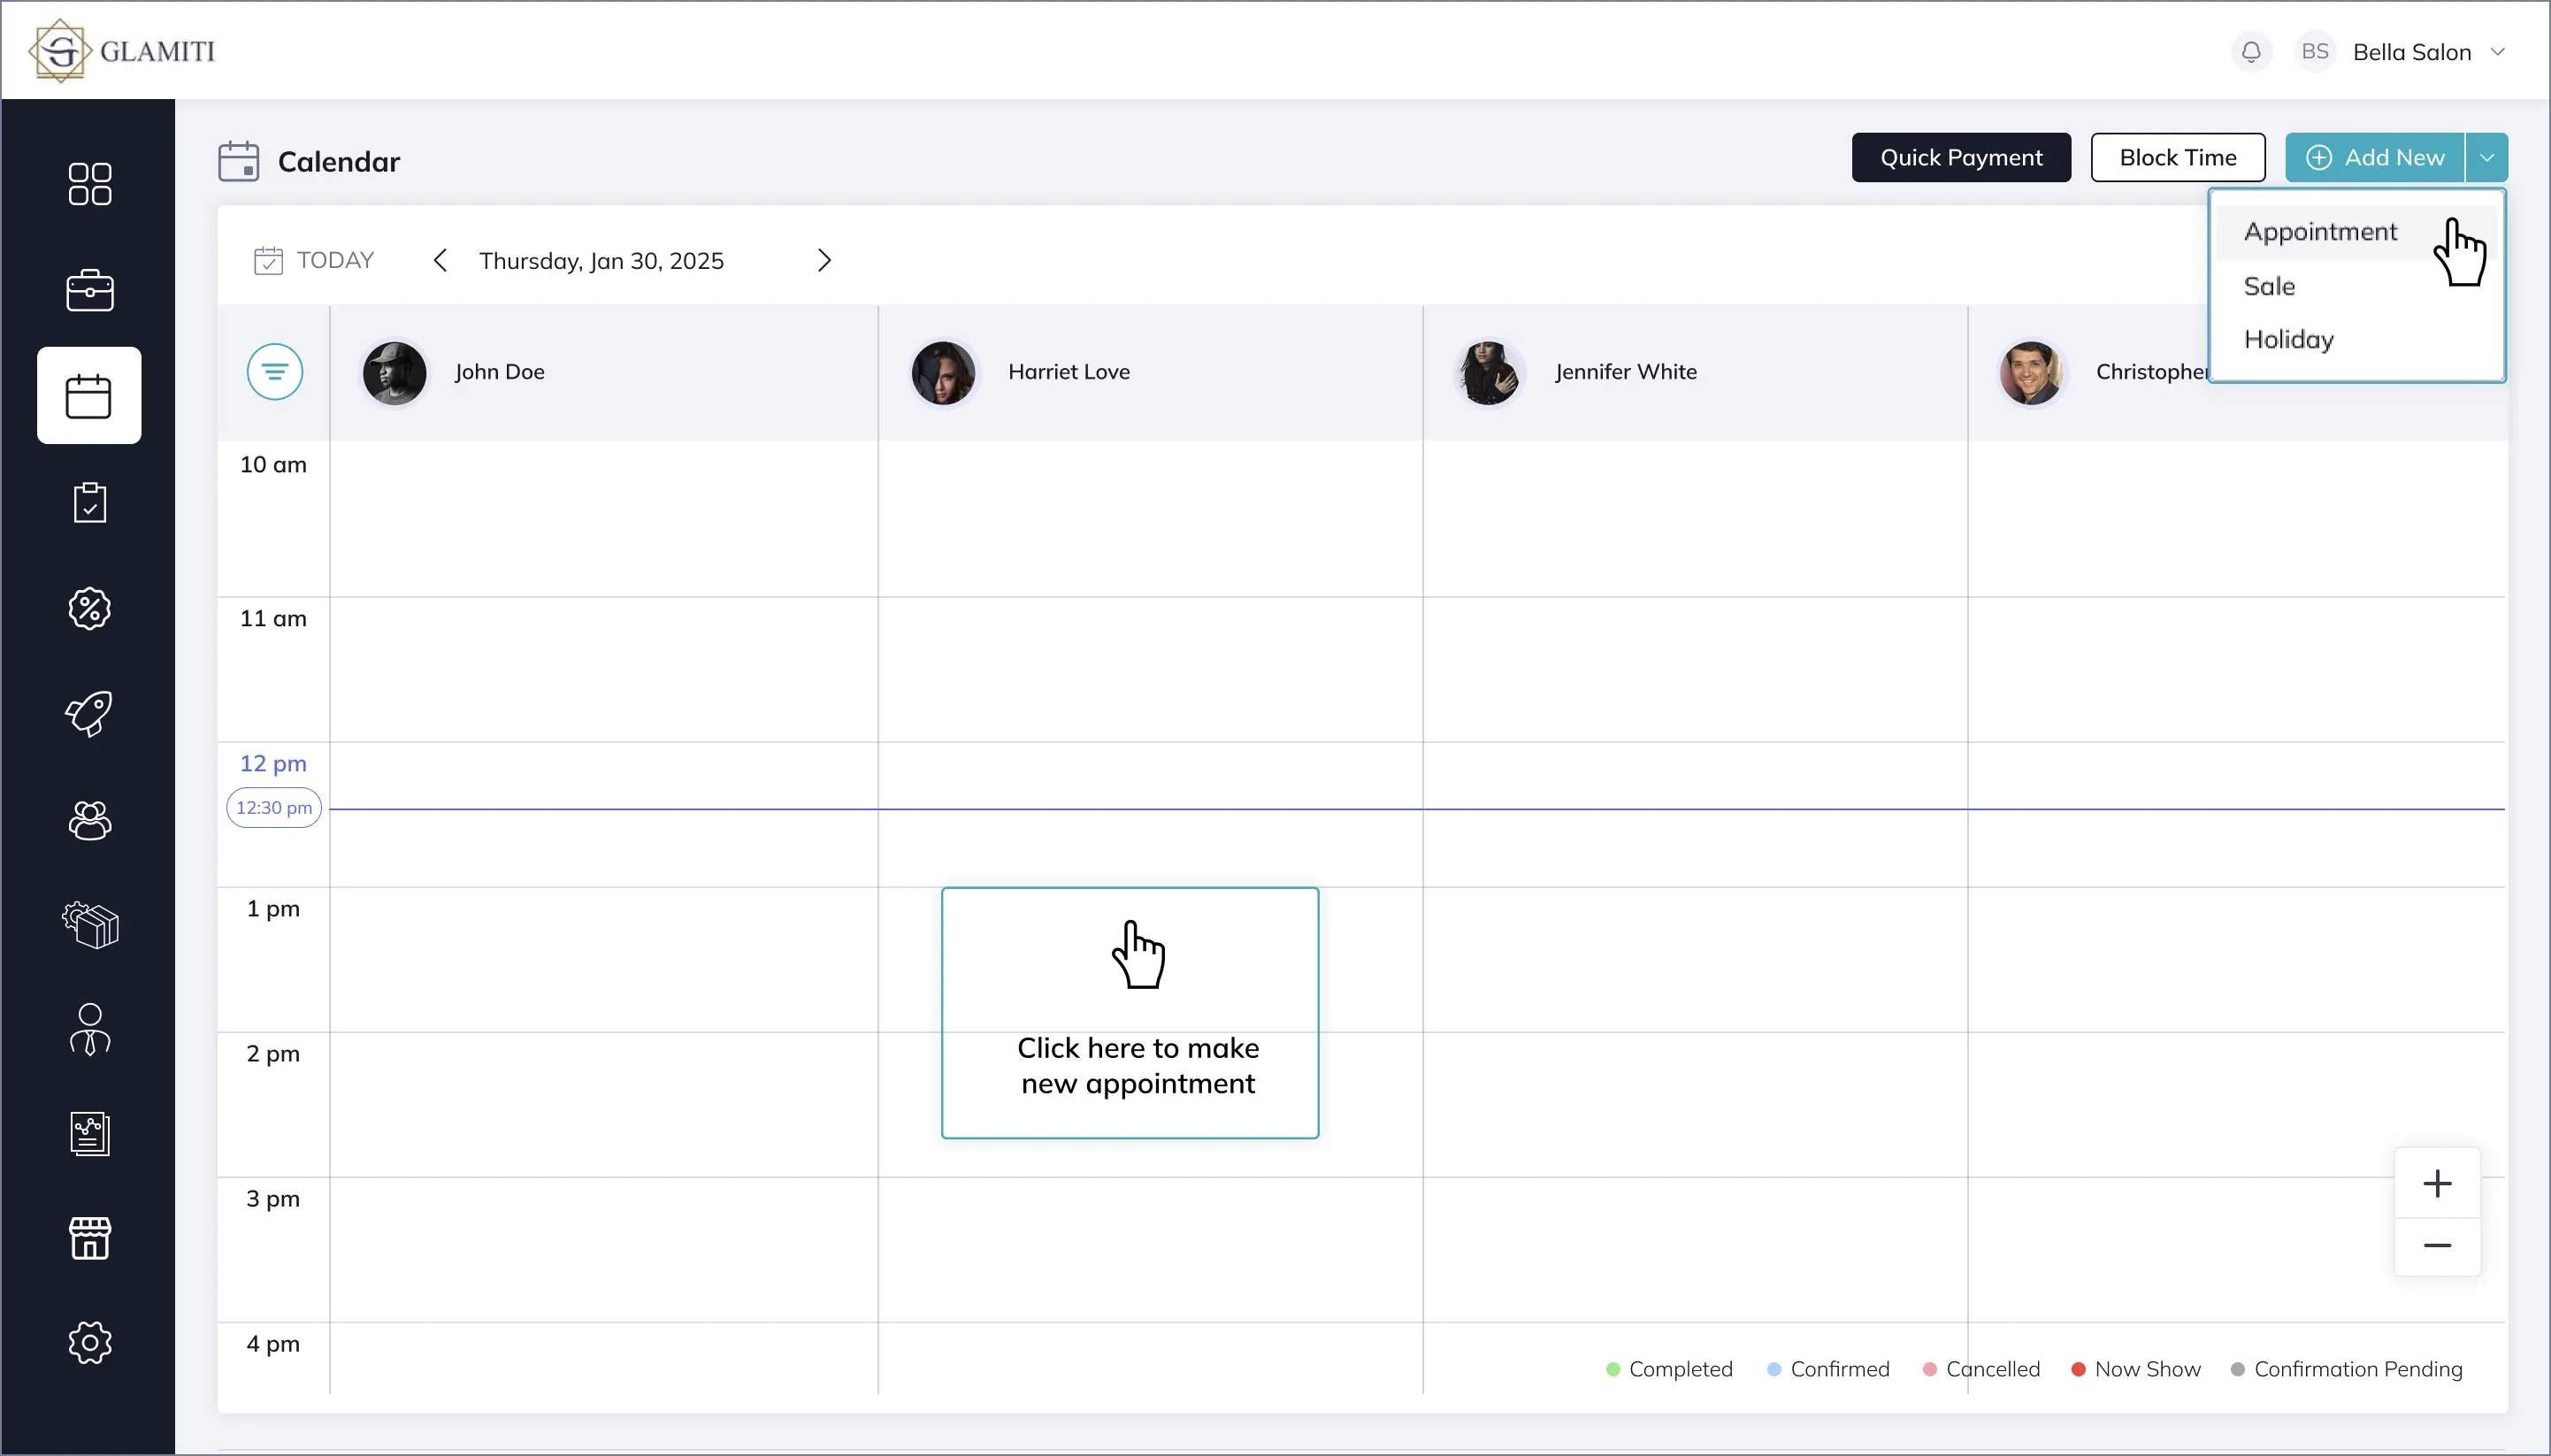This screenshot has width=2551, height=1456.
Task: Click the Jennifer White staff name
Action: (x=1626, y=372)
